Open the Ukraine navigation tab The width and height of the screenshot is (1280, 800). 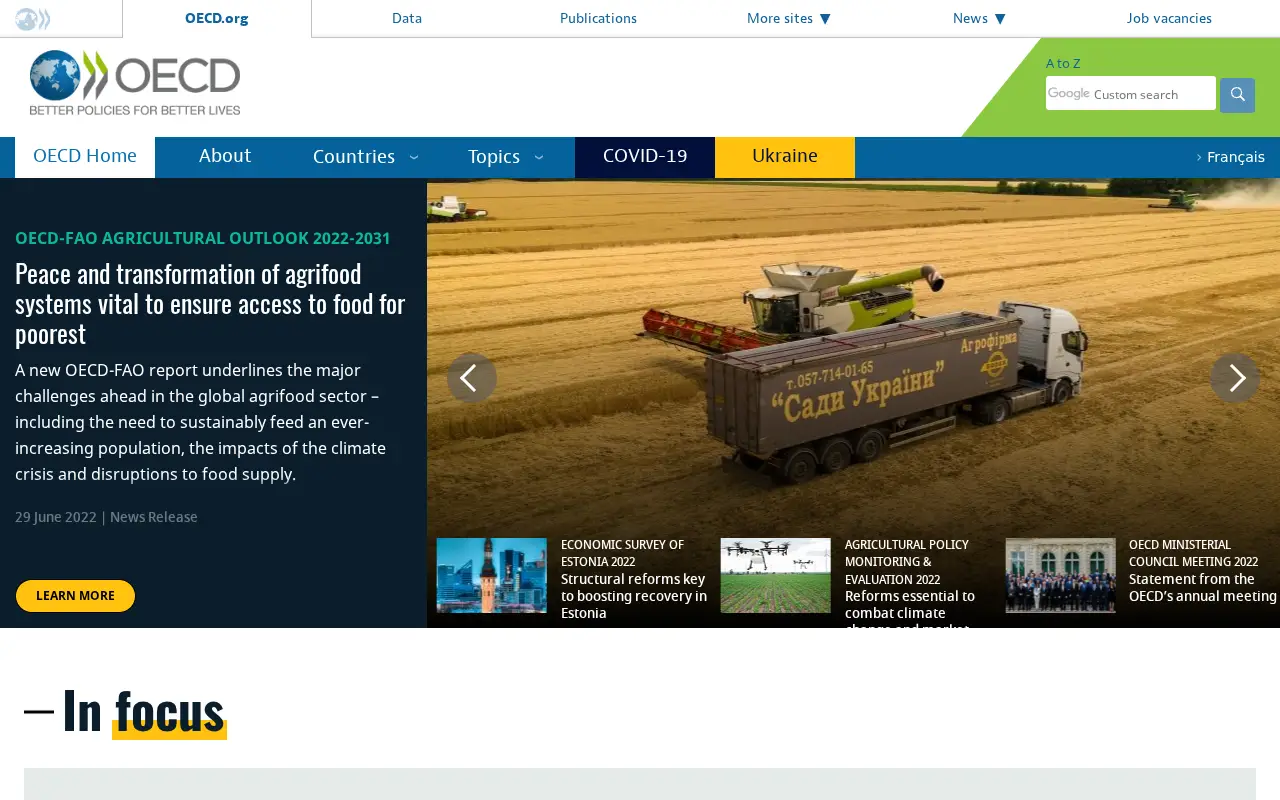click(785, 157)
